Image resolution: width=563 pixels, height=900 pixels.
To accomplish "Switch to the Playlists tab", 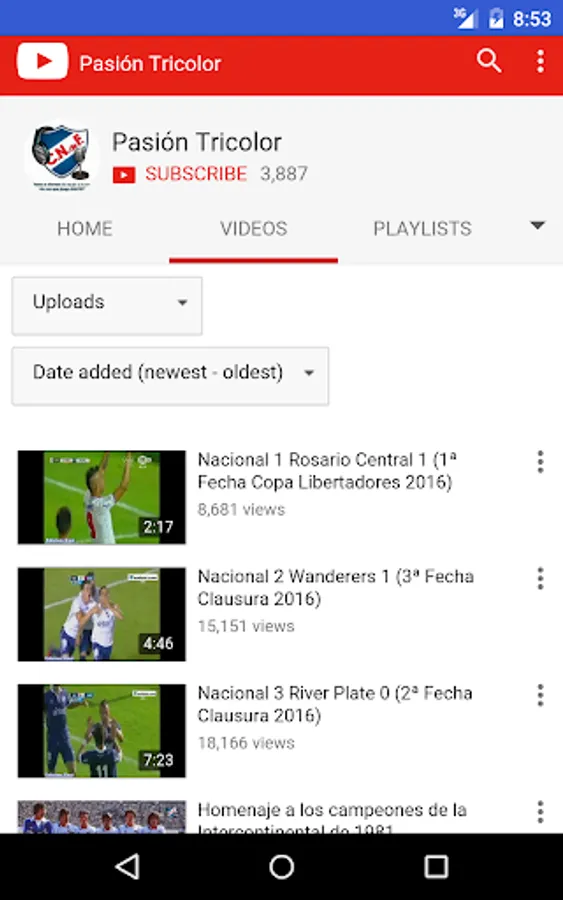I will [x=422, y=228].
